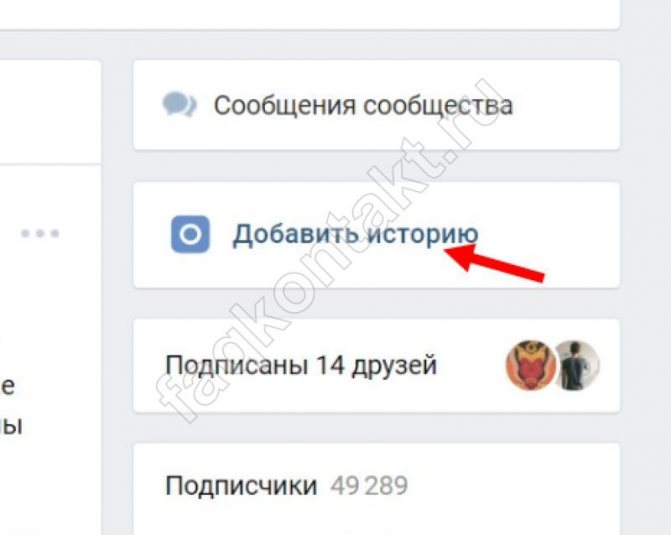The width and height of the screenshot is (671, 535).
Task: Click the middle dot of the three-dots menu
Action: point(40,233)
